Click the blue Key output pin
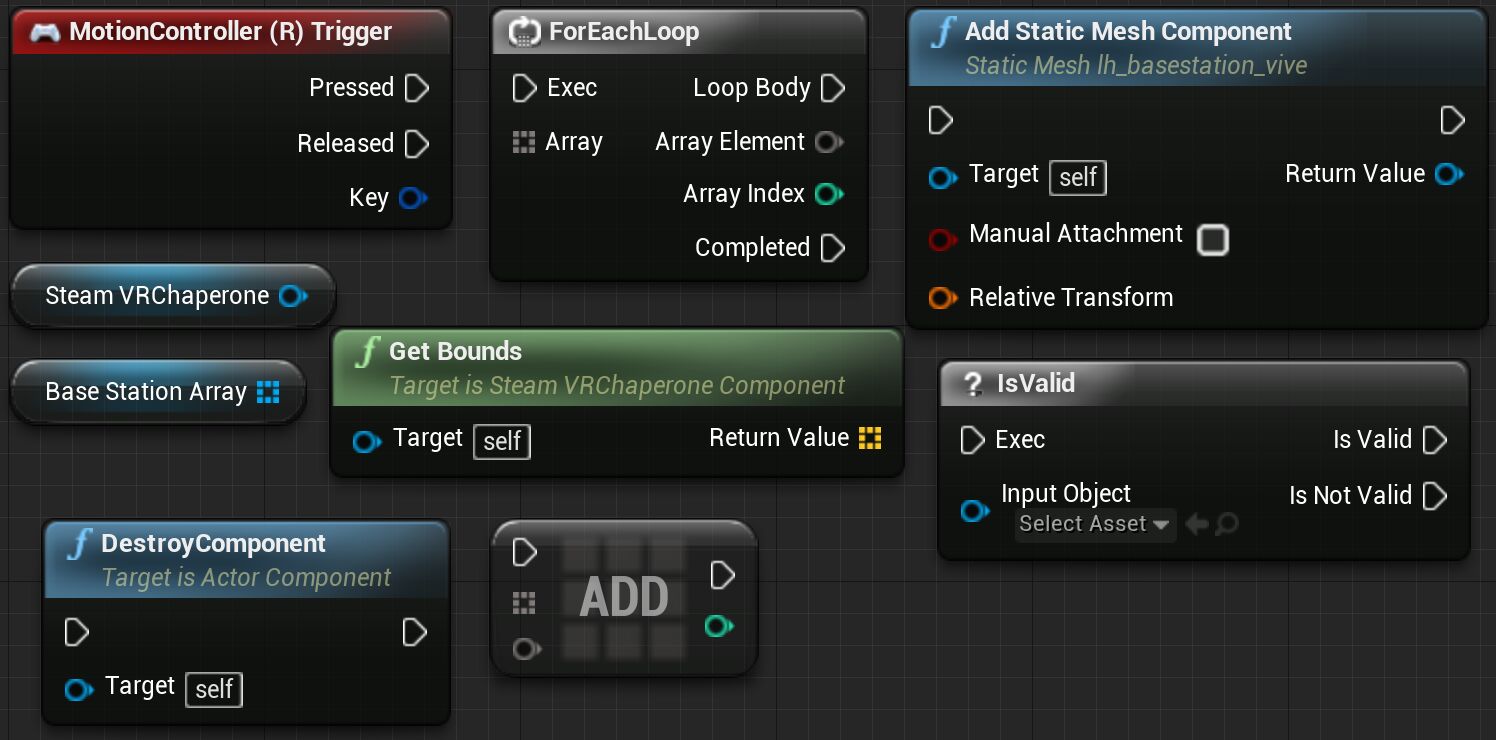 pyautogui.click(x=411, y=198)
